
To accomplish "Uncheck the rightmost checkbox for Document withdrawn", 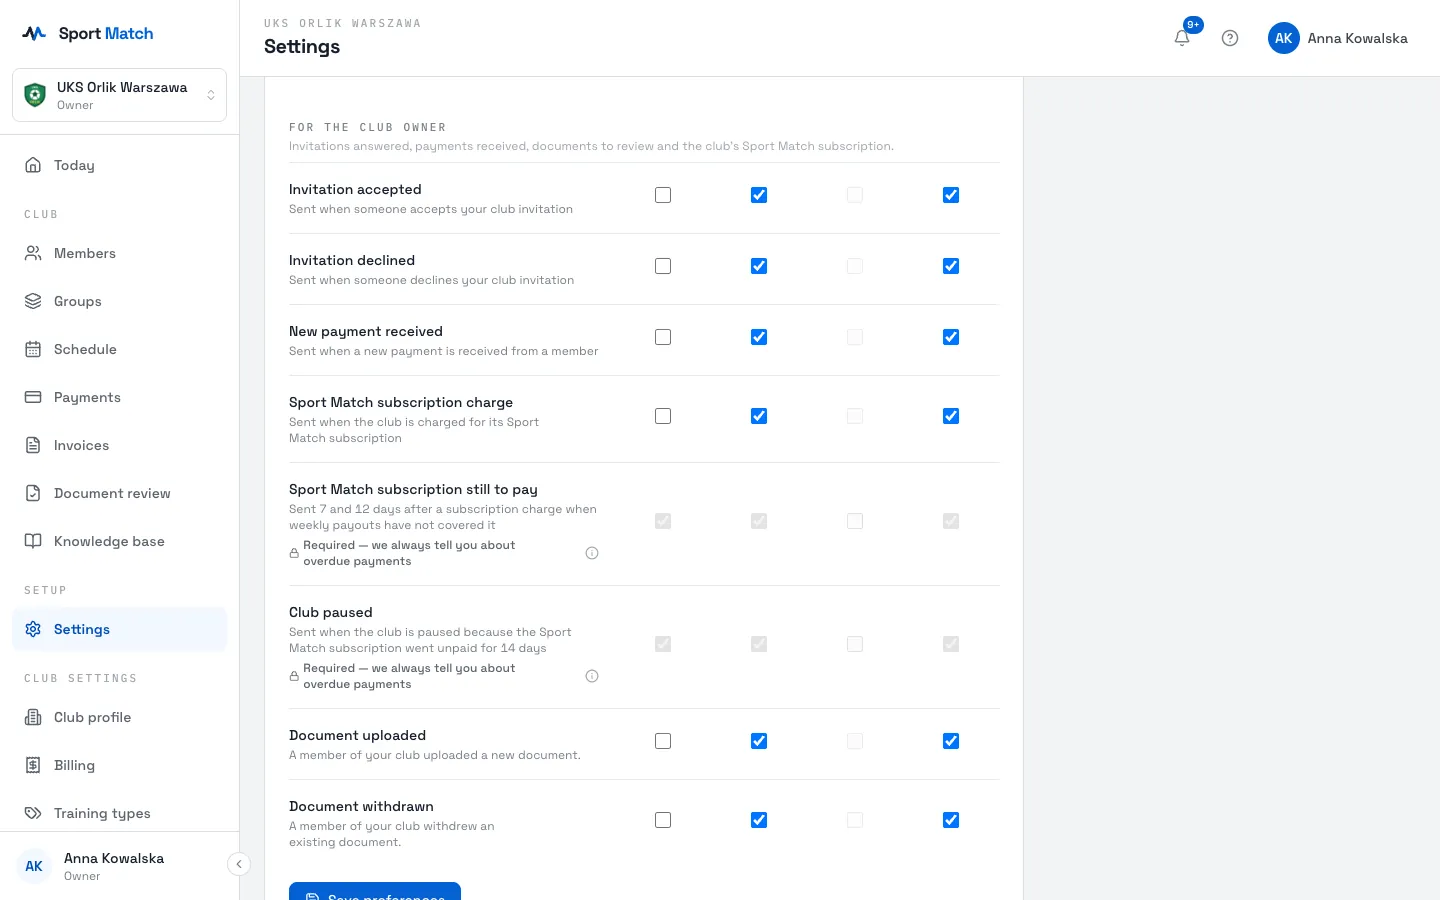I will tap(951, 820).
